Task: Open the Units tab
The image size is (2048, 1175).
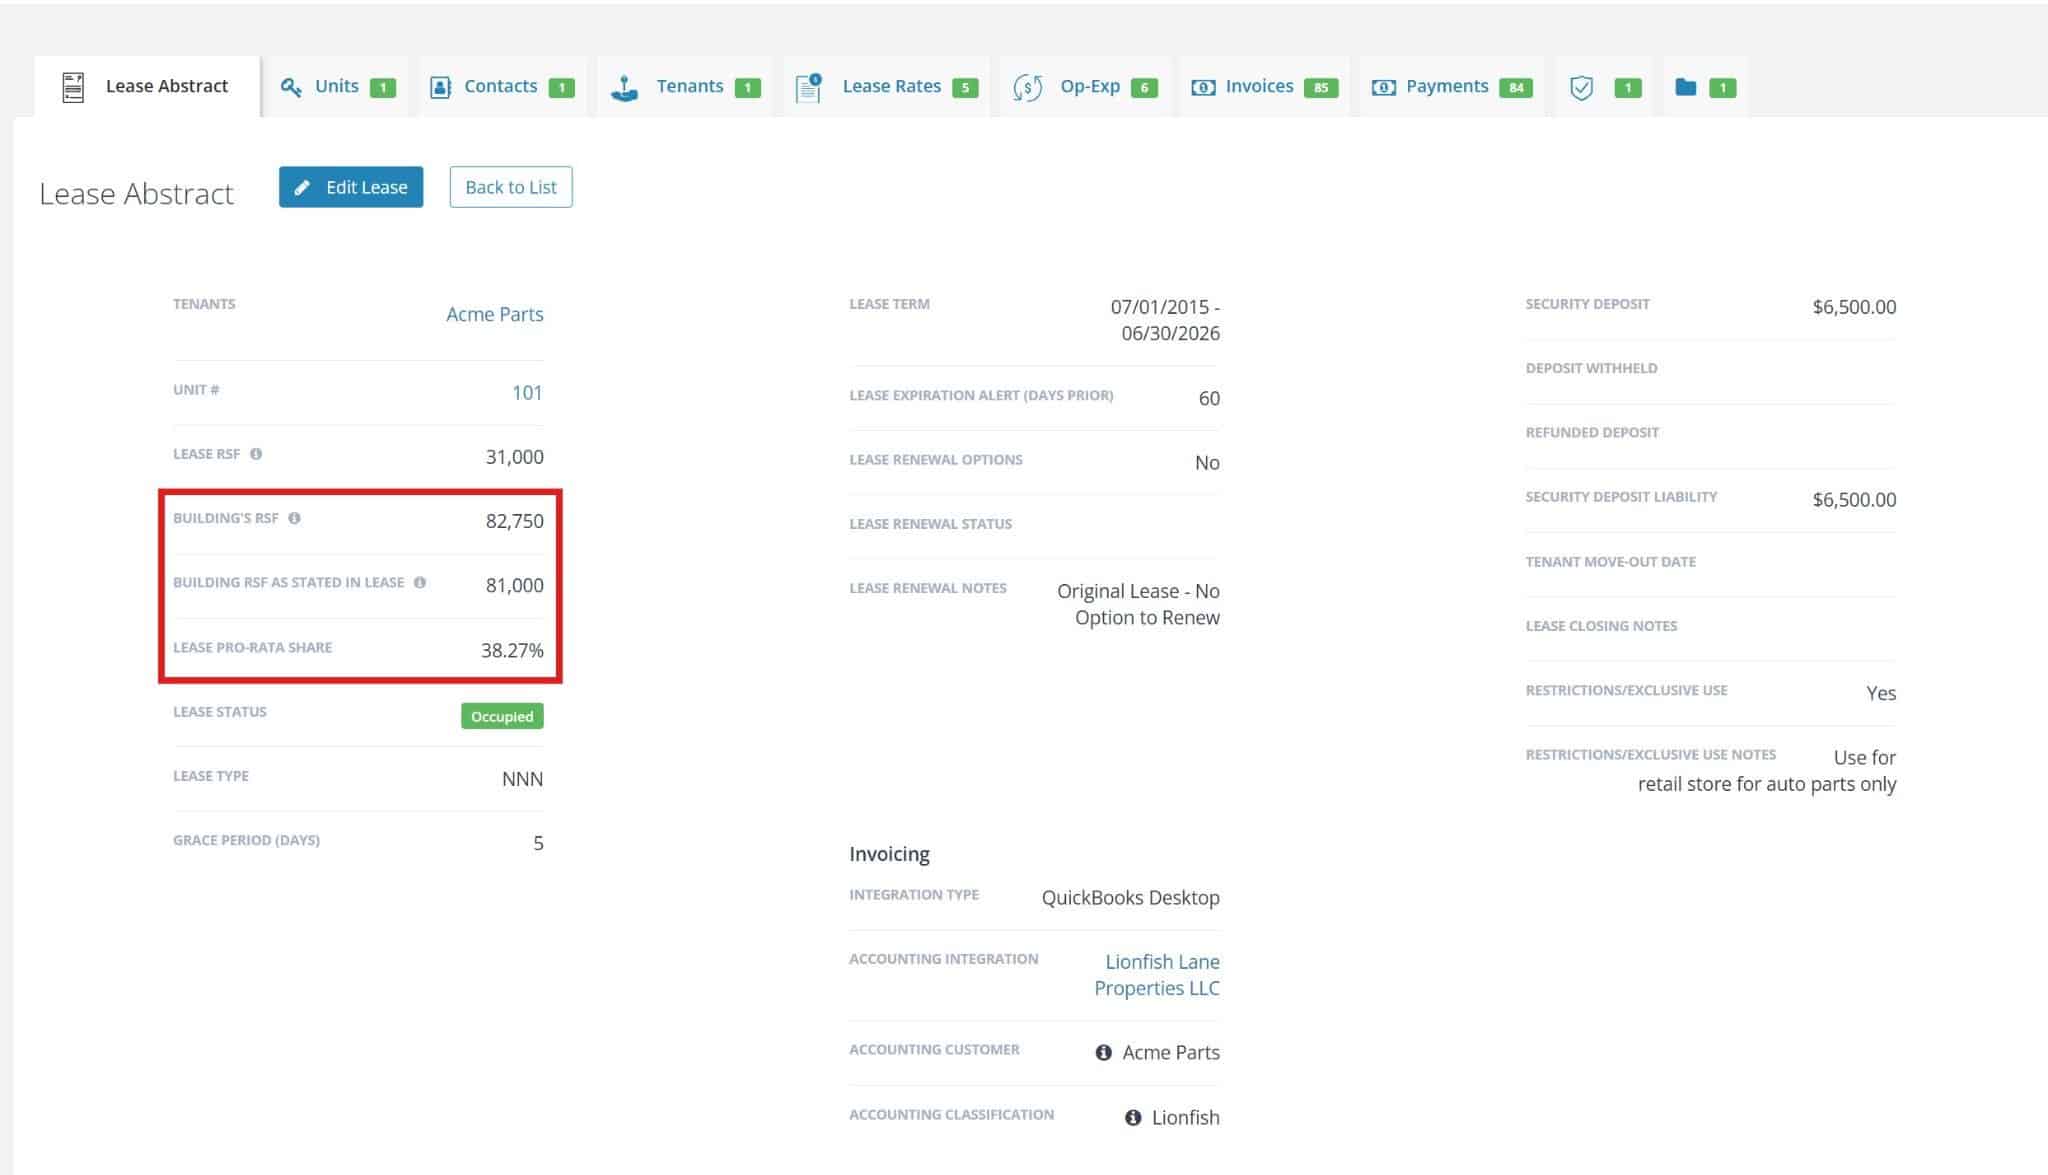Action: pos(336,87)
